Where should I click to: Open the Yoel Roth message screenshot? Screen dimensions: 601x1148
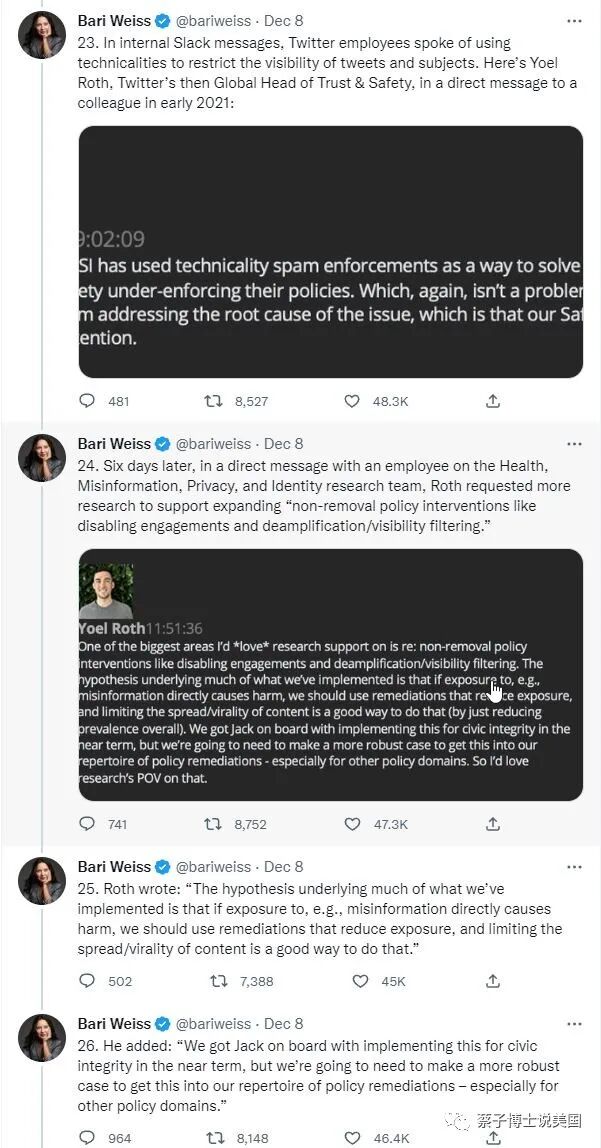(x=330, y=675)
